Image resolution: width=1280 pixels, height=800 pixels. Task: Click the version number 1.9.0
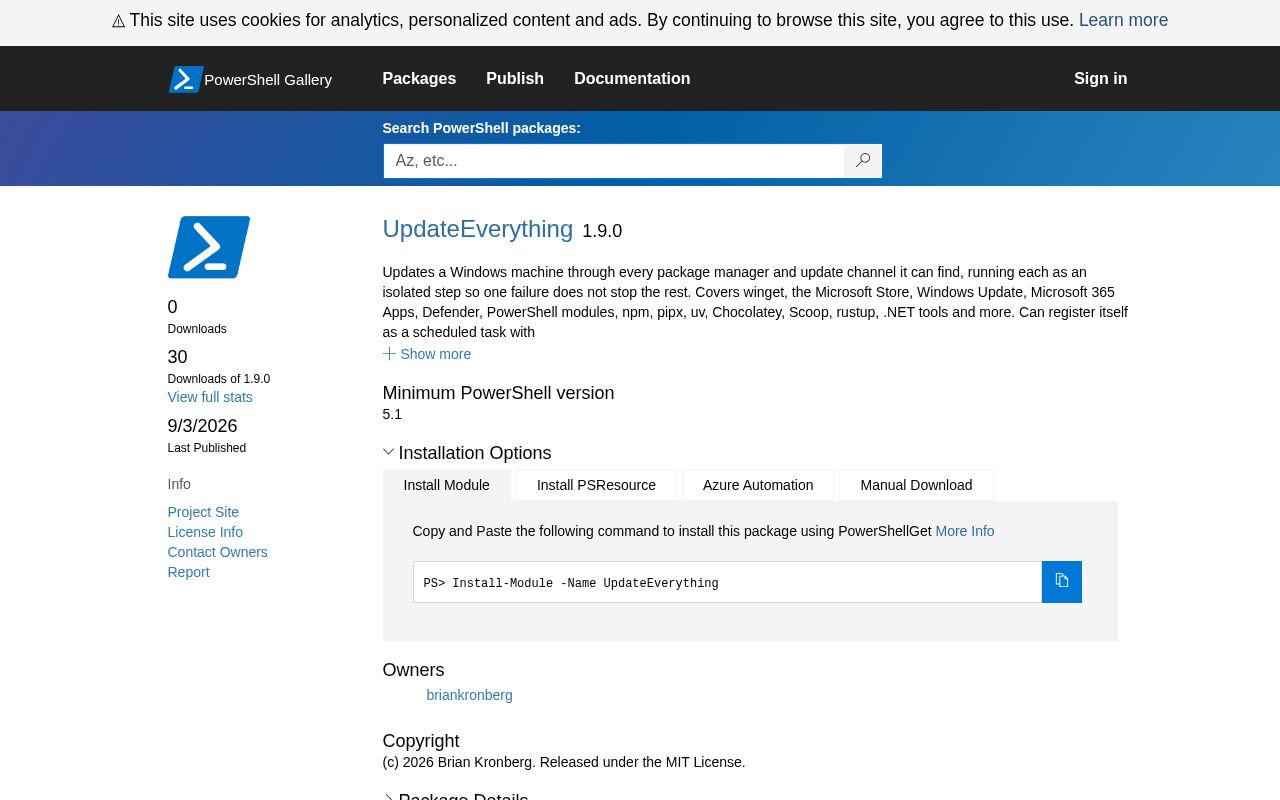click(x=602, y=231)
